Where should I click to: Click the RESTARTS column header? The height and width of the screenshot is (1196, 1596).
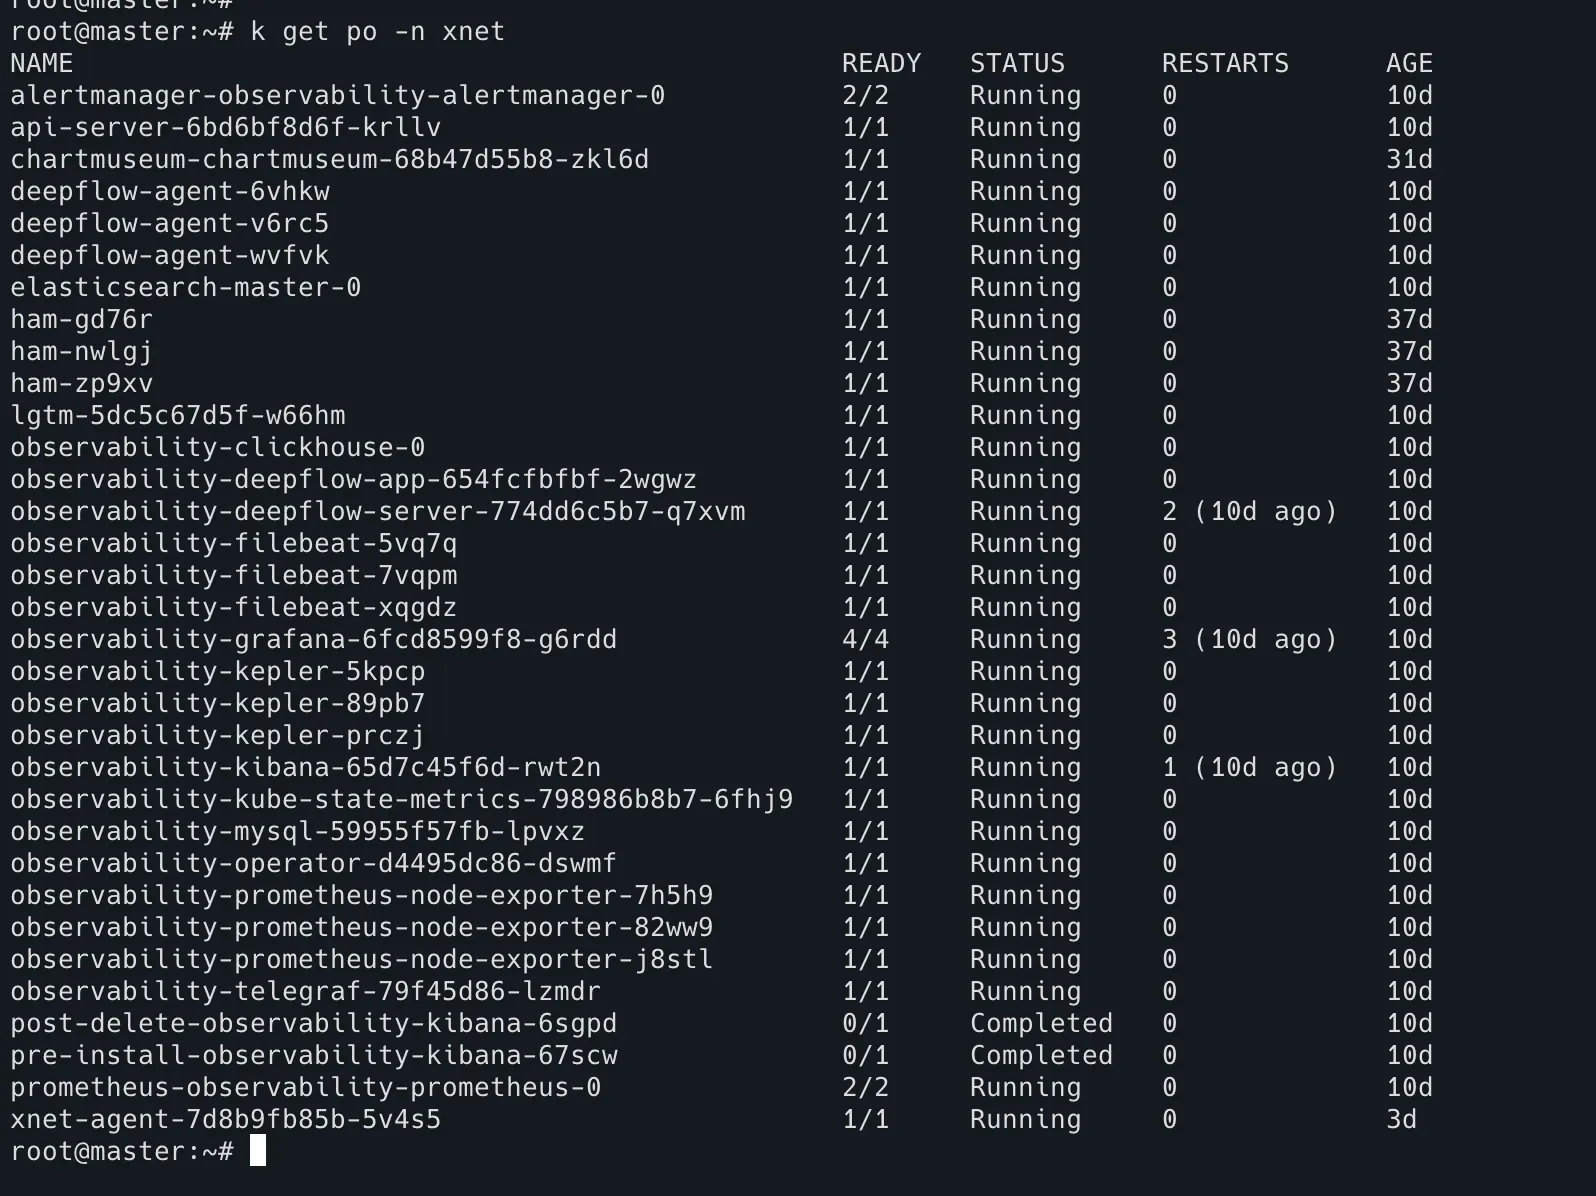coord(1225,63)
